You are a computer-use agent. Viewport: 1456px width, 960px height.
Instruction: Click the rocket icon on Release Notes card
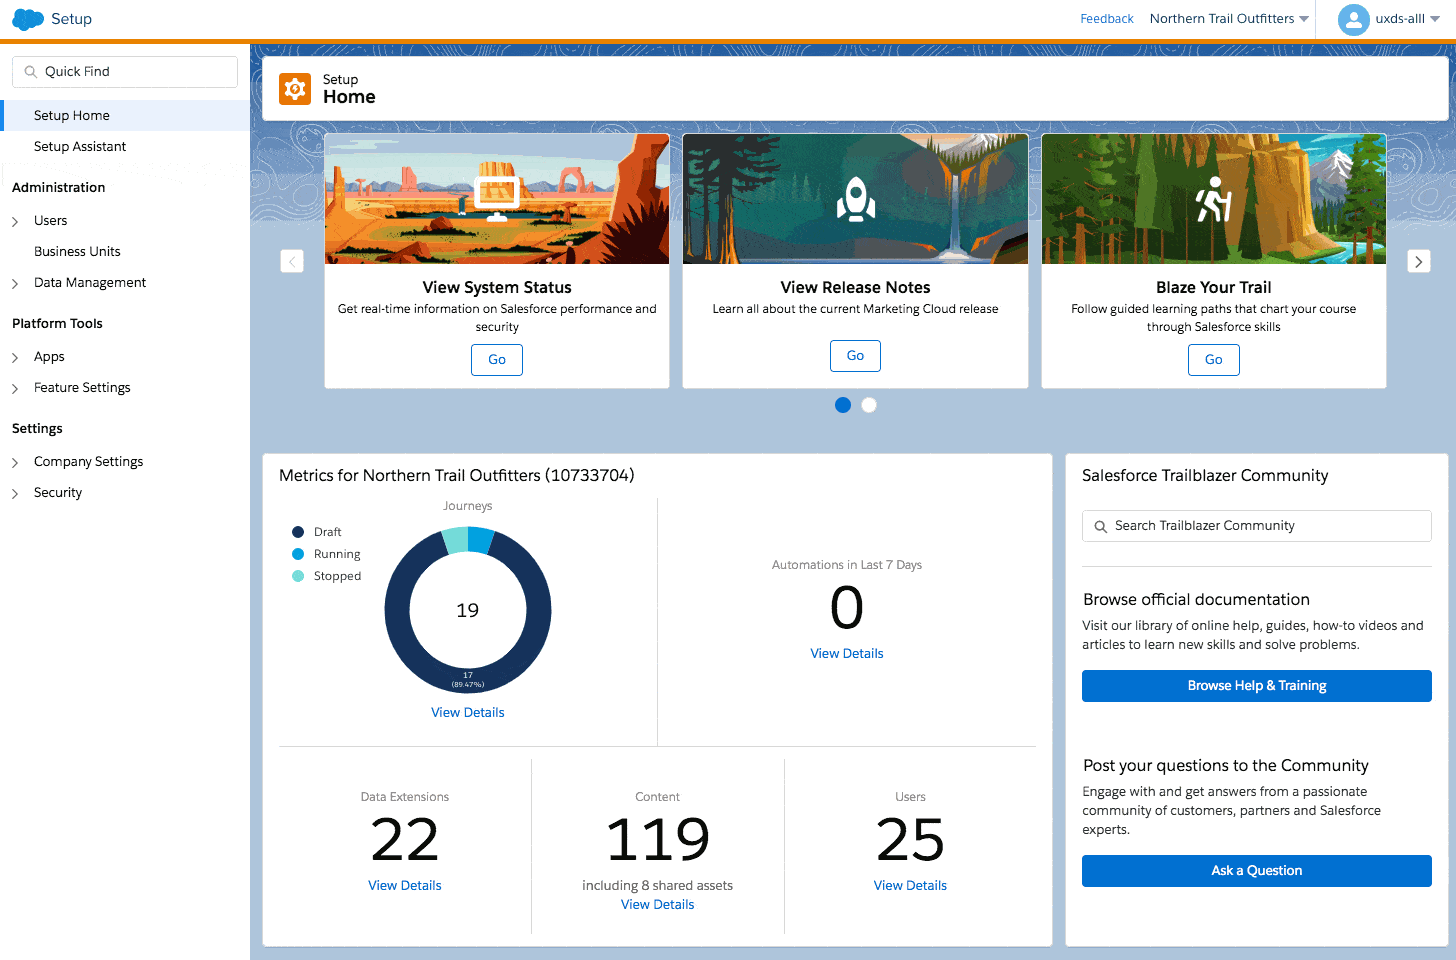[856, 199]
